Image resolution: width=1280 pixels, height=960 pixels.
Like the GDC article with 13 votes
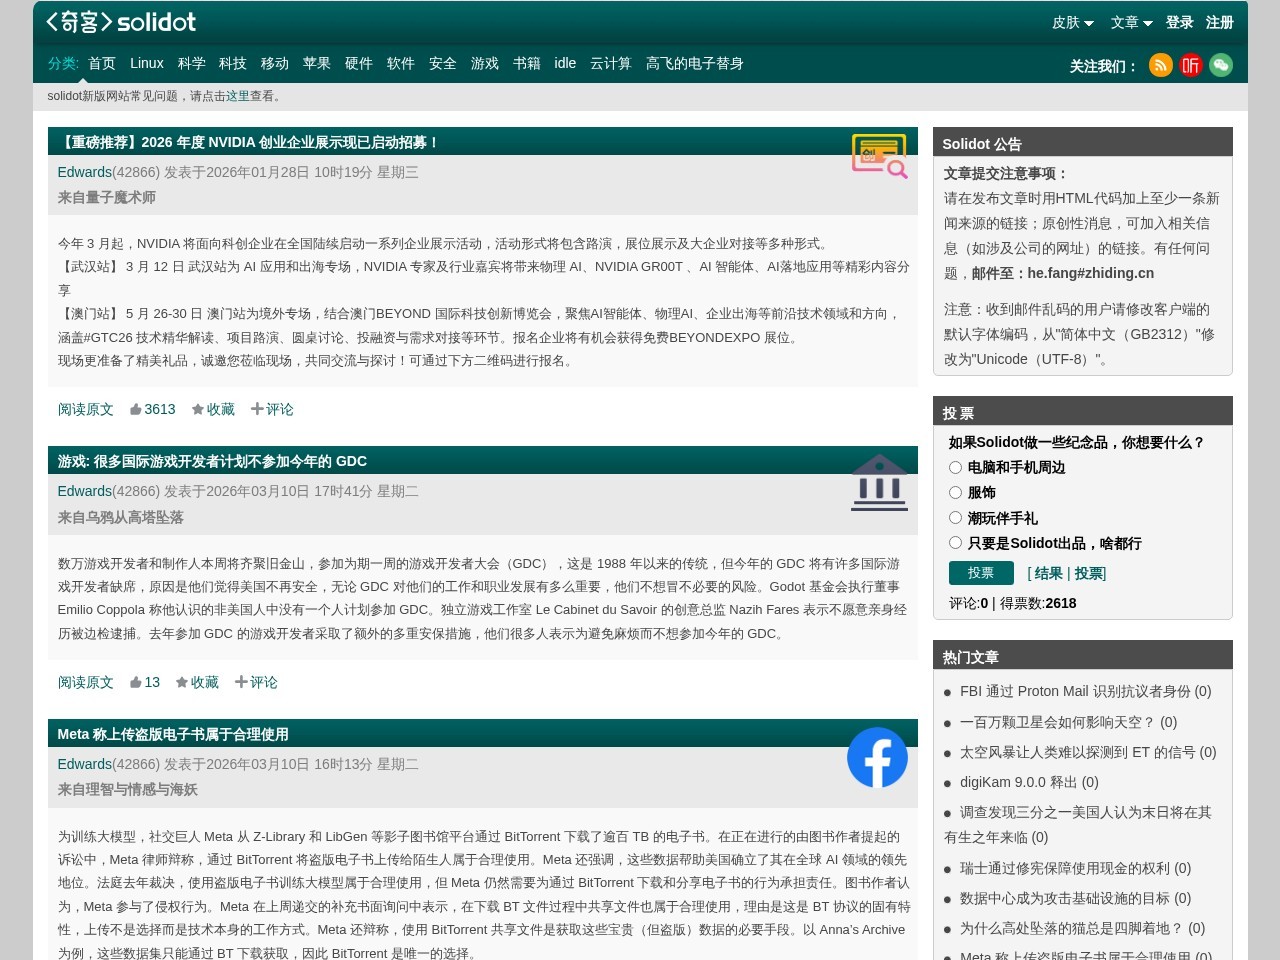(x=144, y=682)
